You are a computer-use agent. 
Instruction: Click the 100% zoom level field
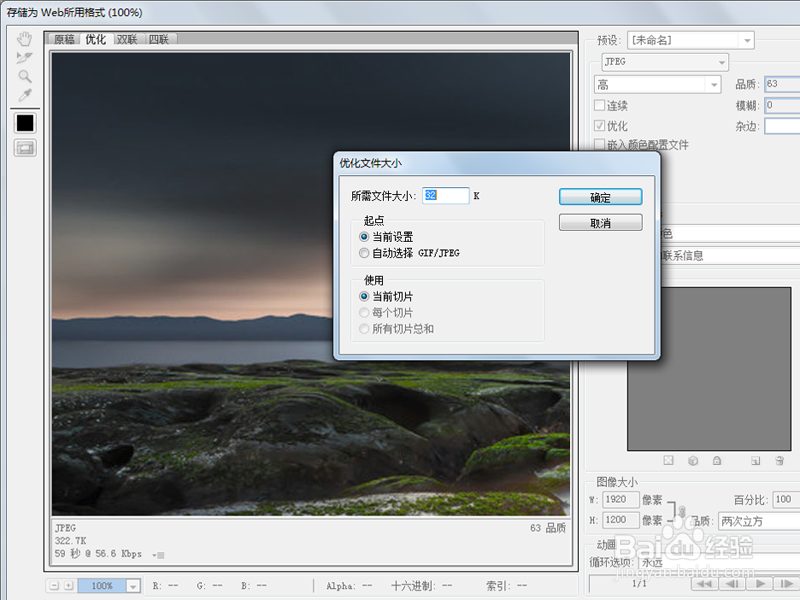pyautogui.click(x=102, y=586)
